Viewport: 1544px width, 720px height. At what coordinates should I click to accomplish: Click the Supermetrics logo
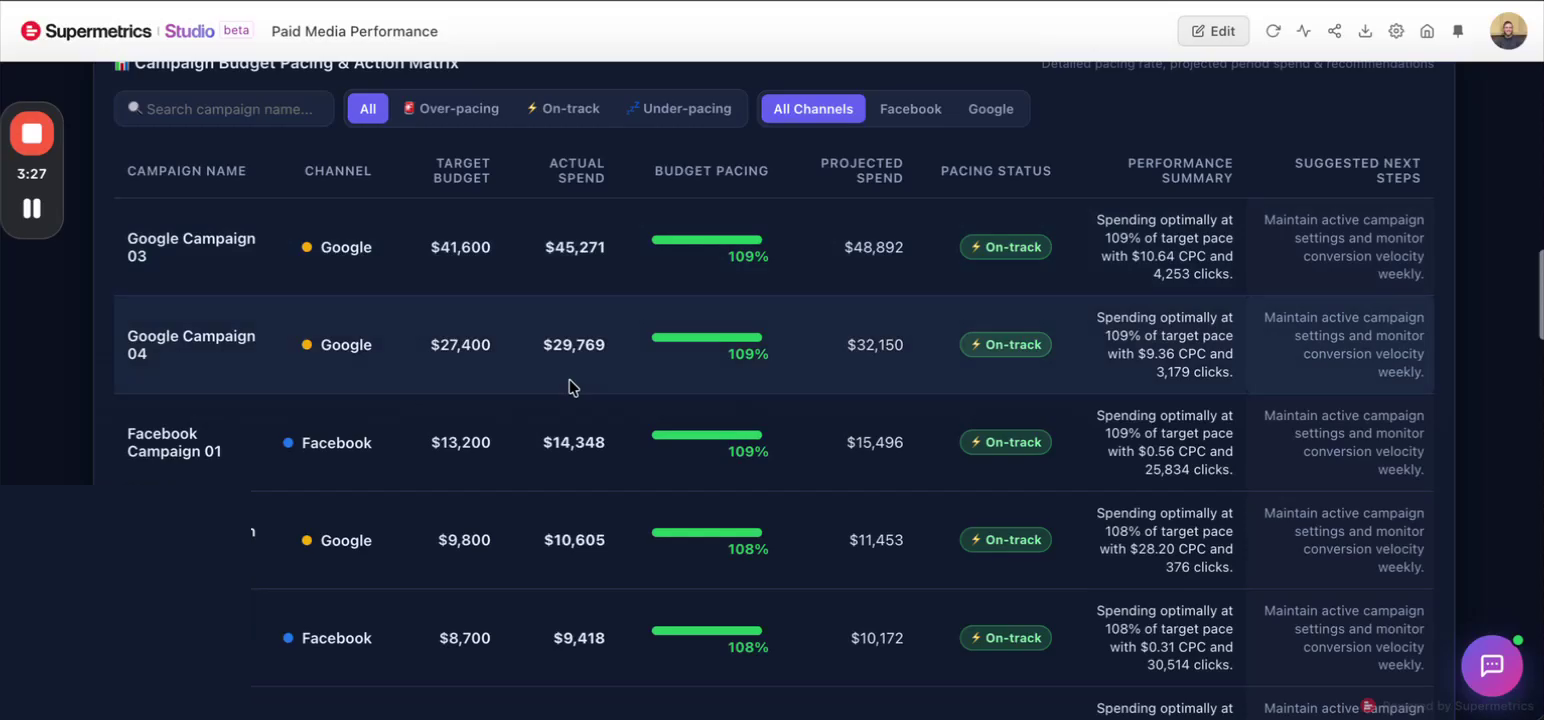tap(86, 31)
